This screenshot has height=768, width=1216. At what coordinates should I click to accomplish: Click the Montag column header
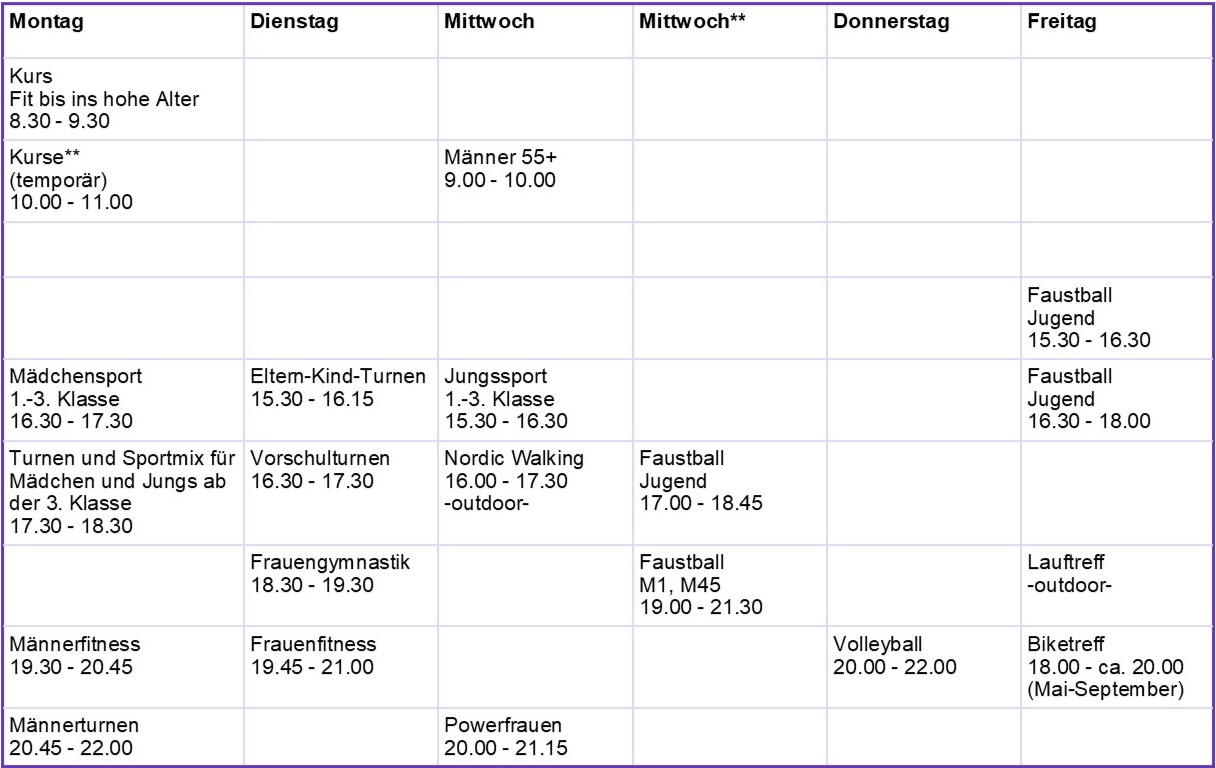123,31
